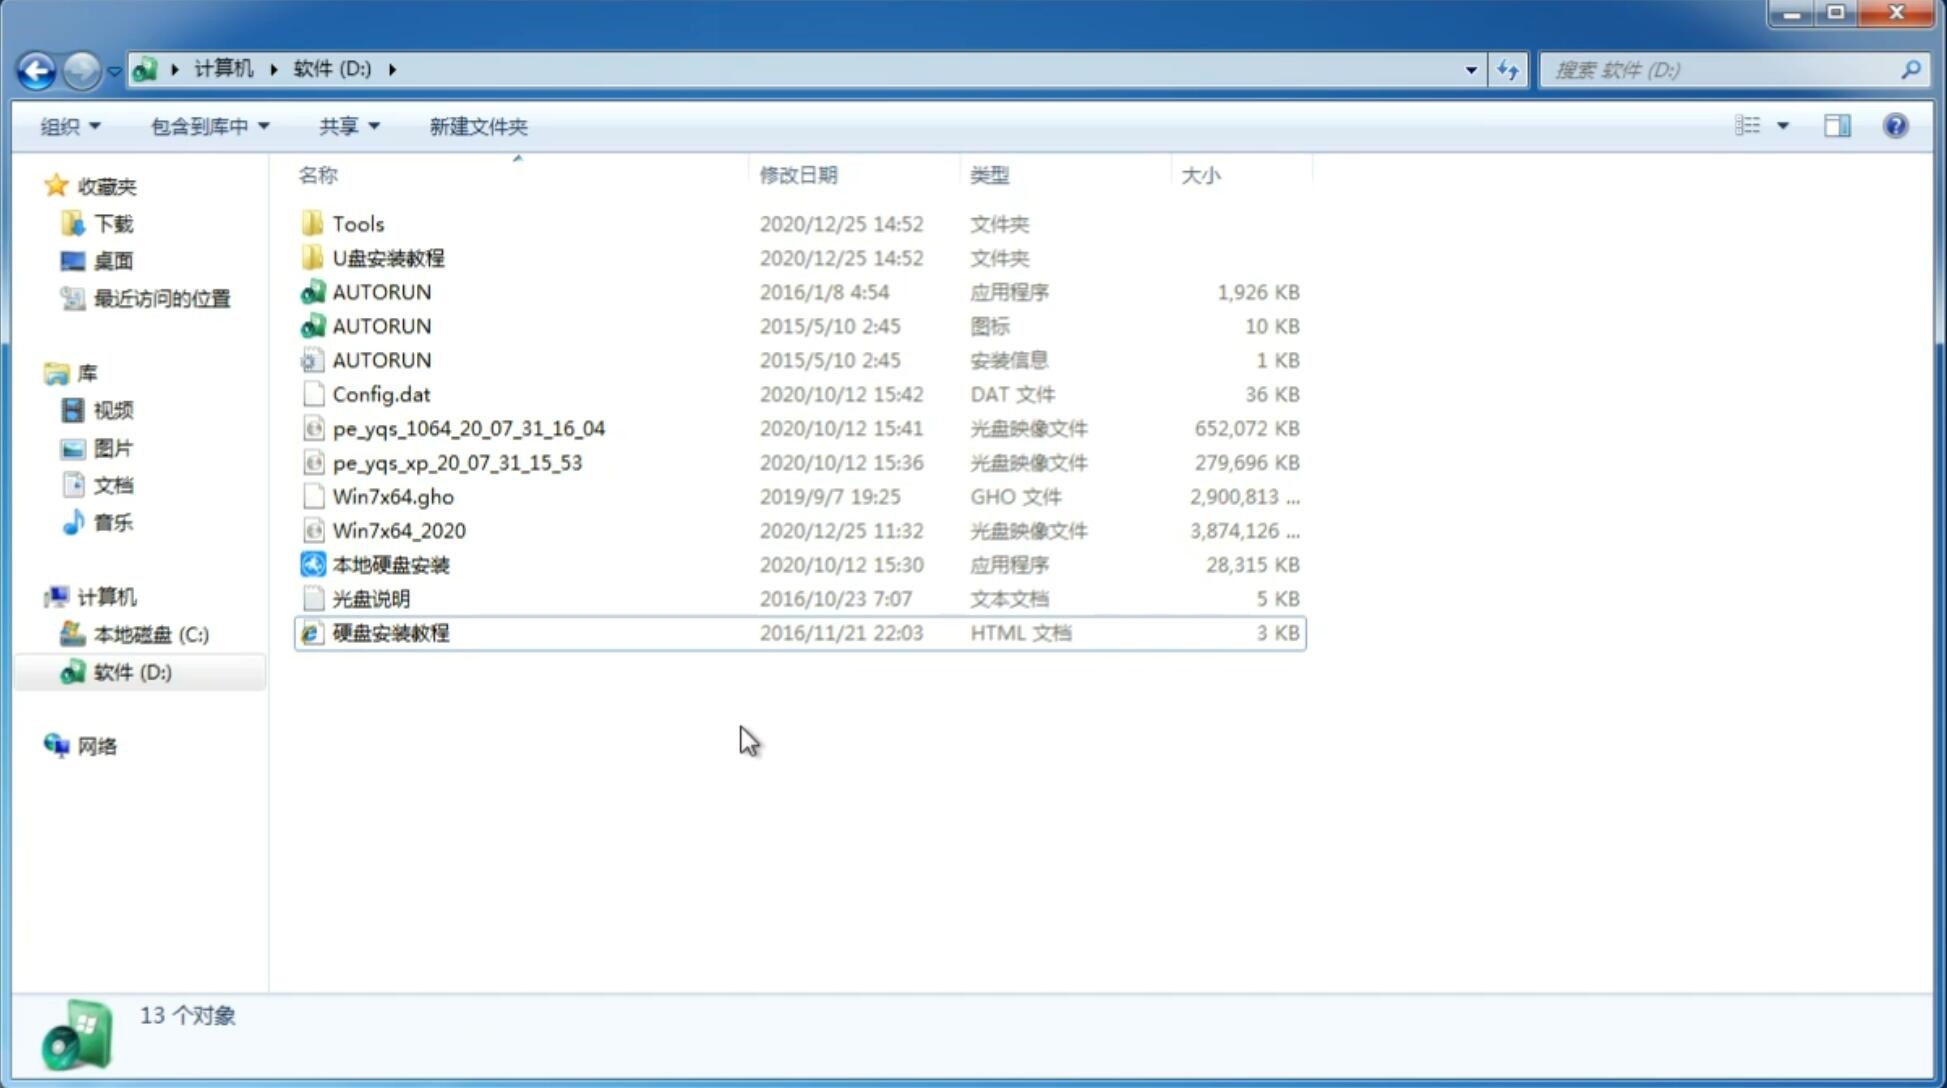Open the Tools folder
The image size is (1947, 1088).
point(357,223)
